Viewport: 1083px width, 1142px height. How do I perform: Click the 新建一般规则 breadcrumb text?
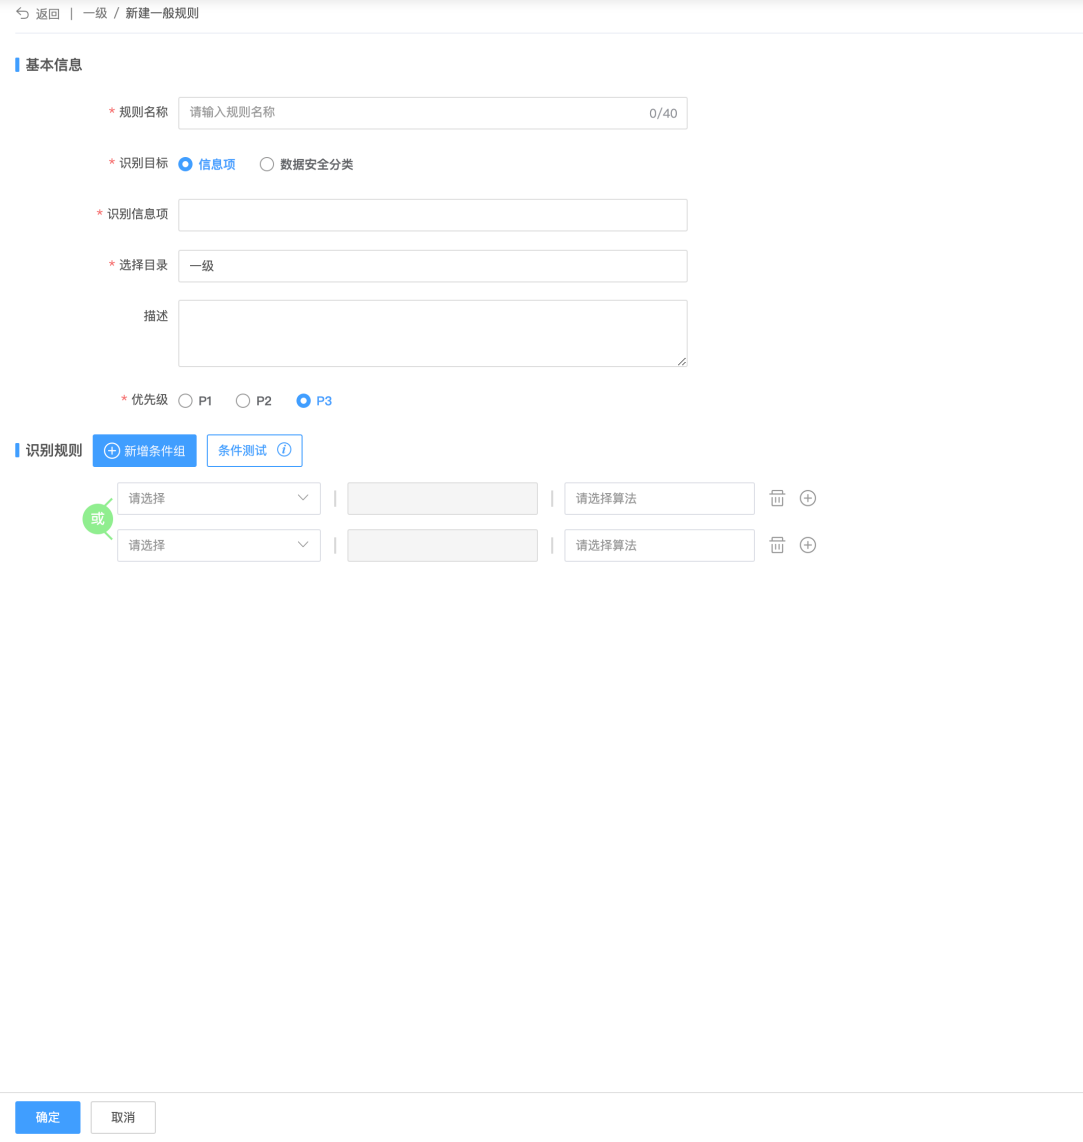coord(162,13)
